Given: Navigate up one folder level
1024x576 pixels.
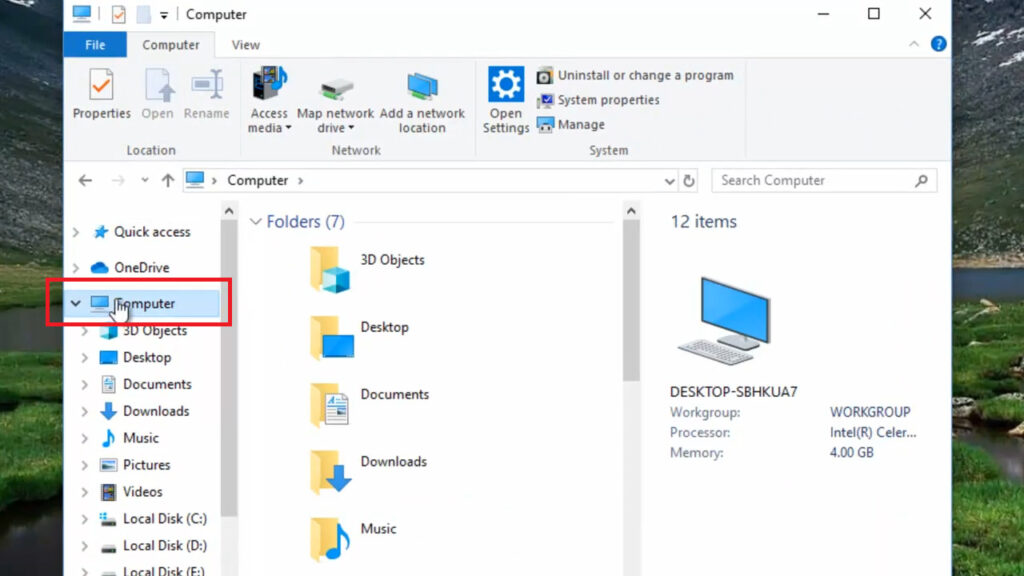Looking at the screenshot, I should click(x=167, y=180).
